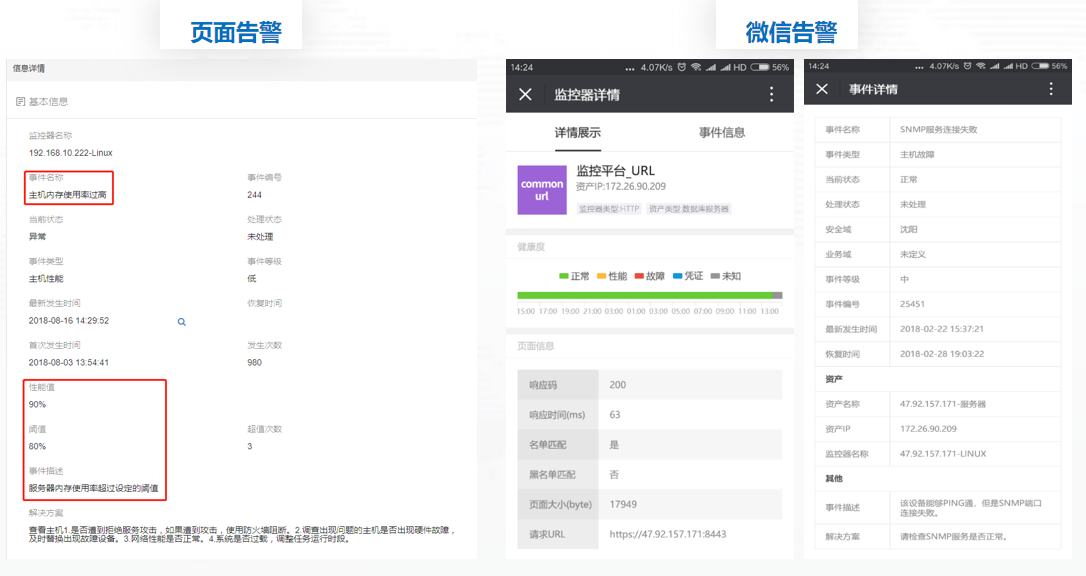Close the 事件详情 screen with the X
The width and height of the screenshot is (1086, 576).
click(x=822, y=89)
